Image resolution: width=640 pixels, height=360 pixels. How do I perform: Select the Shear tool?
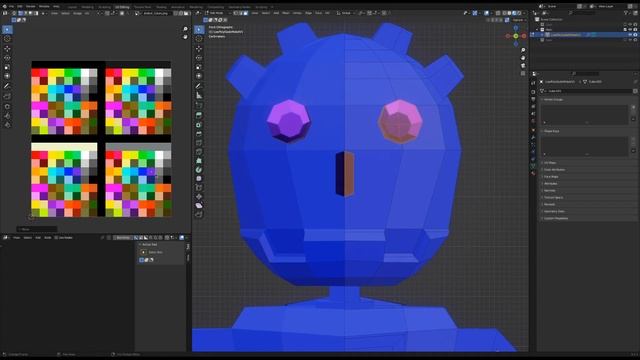coord(199,206)
